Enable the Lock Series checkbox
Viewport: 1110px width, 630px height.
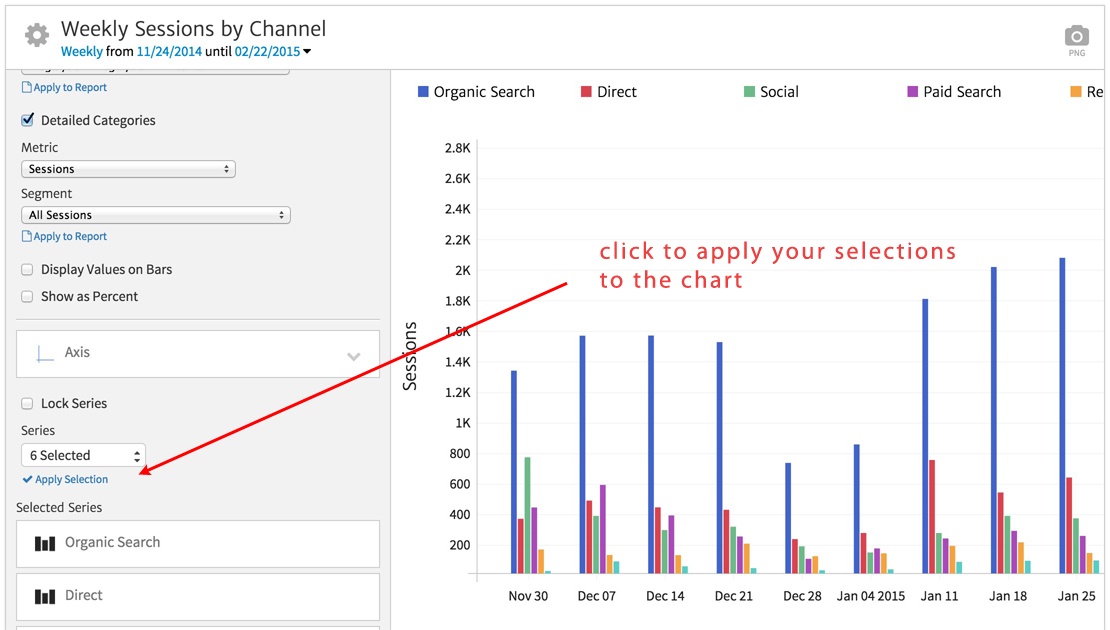28,404
